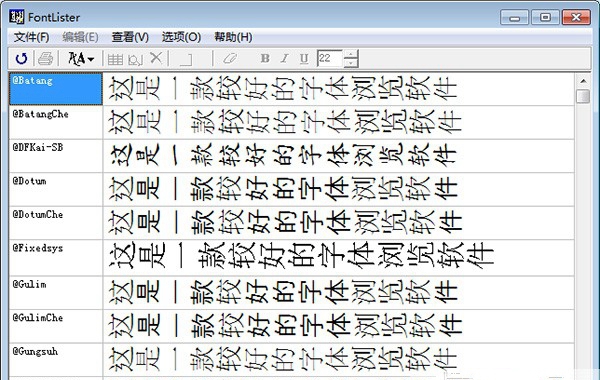Click the X delete icon in toolbar
600x380 pixels.
(x=156, y=58)
